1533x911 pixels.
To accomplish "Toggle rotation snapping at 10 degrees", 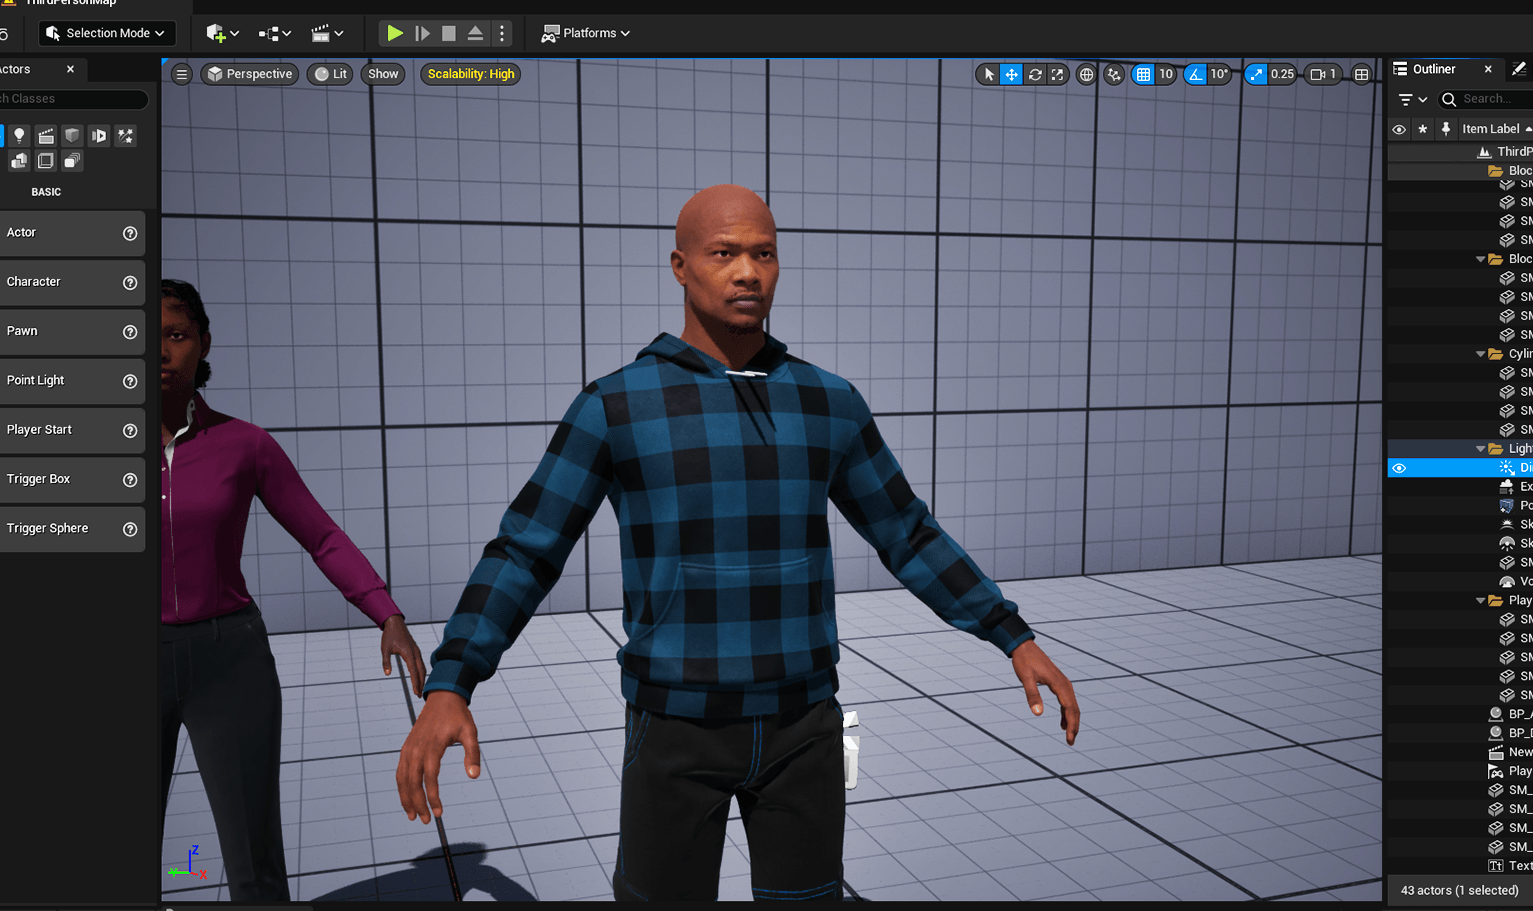I will coord(1195,74).
